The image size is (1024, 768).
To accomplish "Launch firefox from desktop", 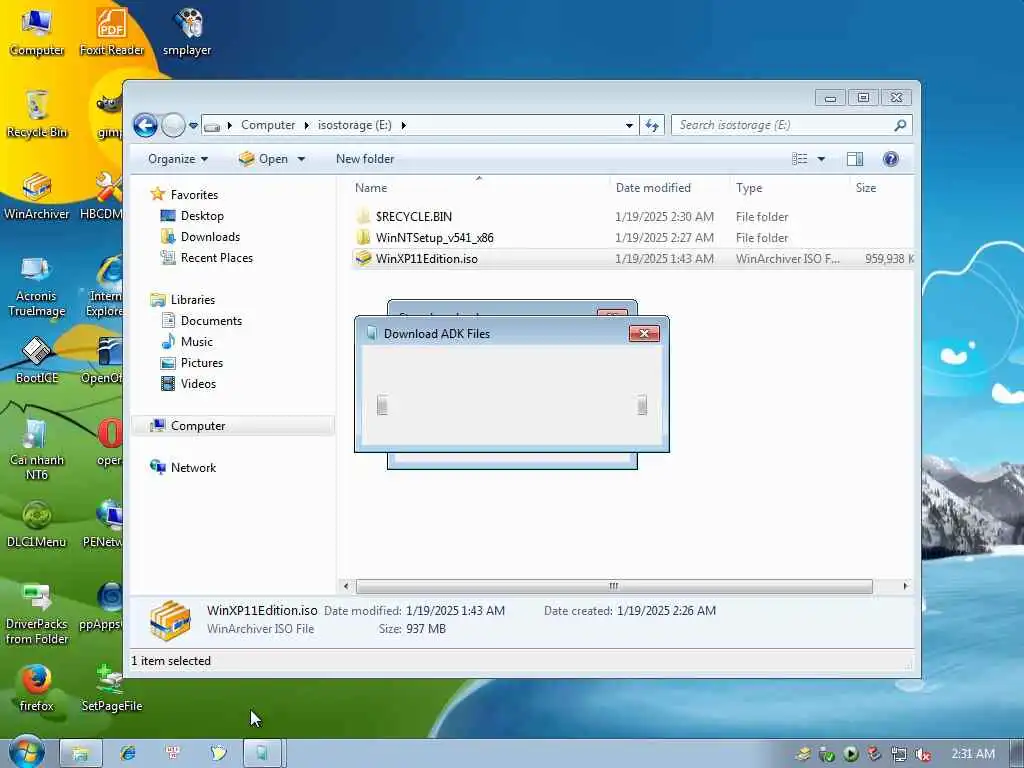I will 37,688.
